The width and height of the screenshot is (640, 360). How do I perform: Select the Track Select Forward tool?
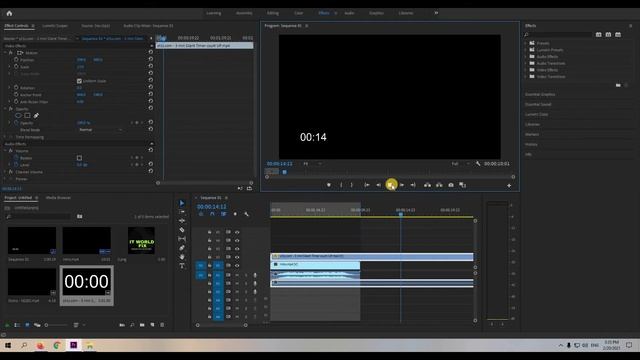click(x=182, y=212)
